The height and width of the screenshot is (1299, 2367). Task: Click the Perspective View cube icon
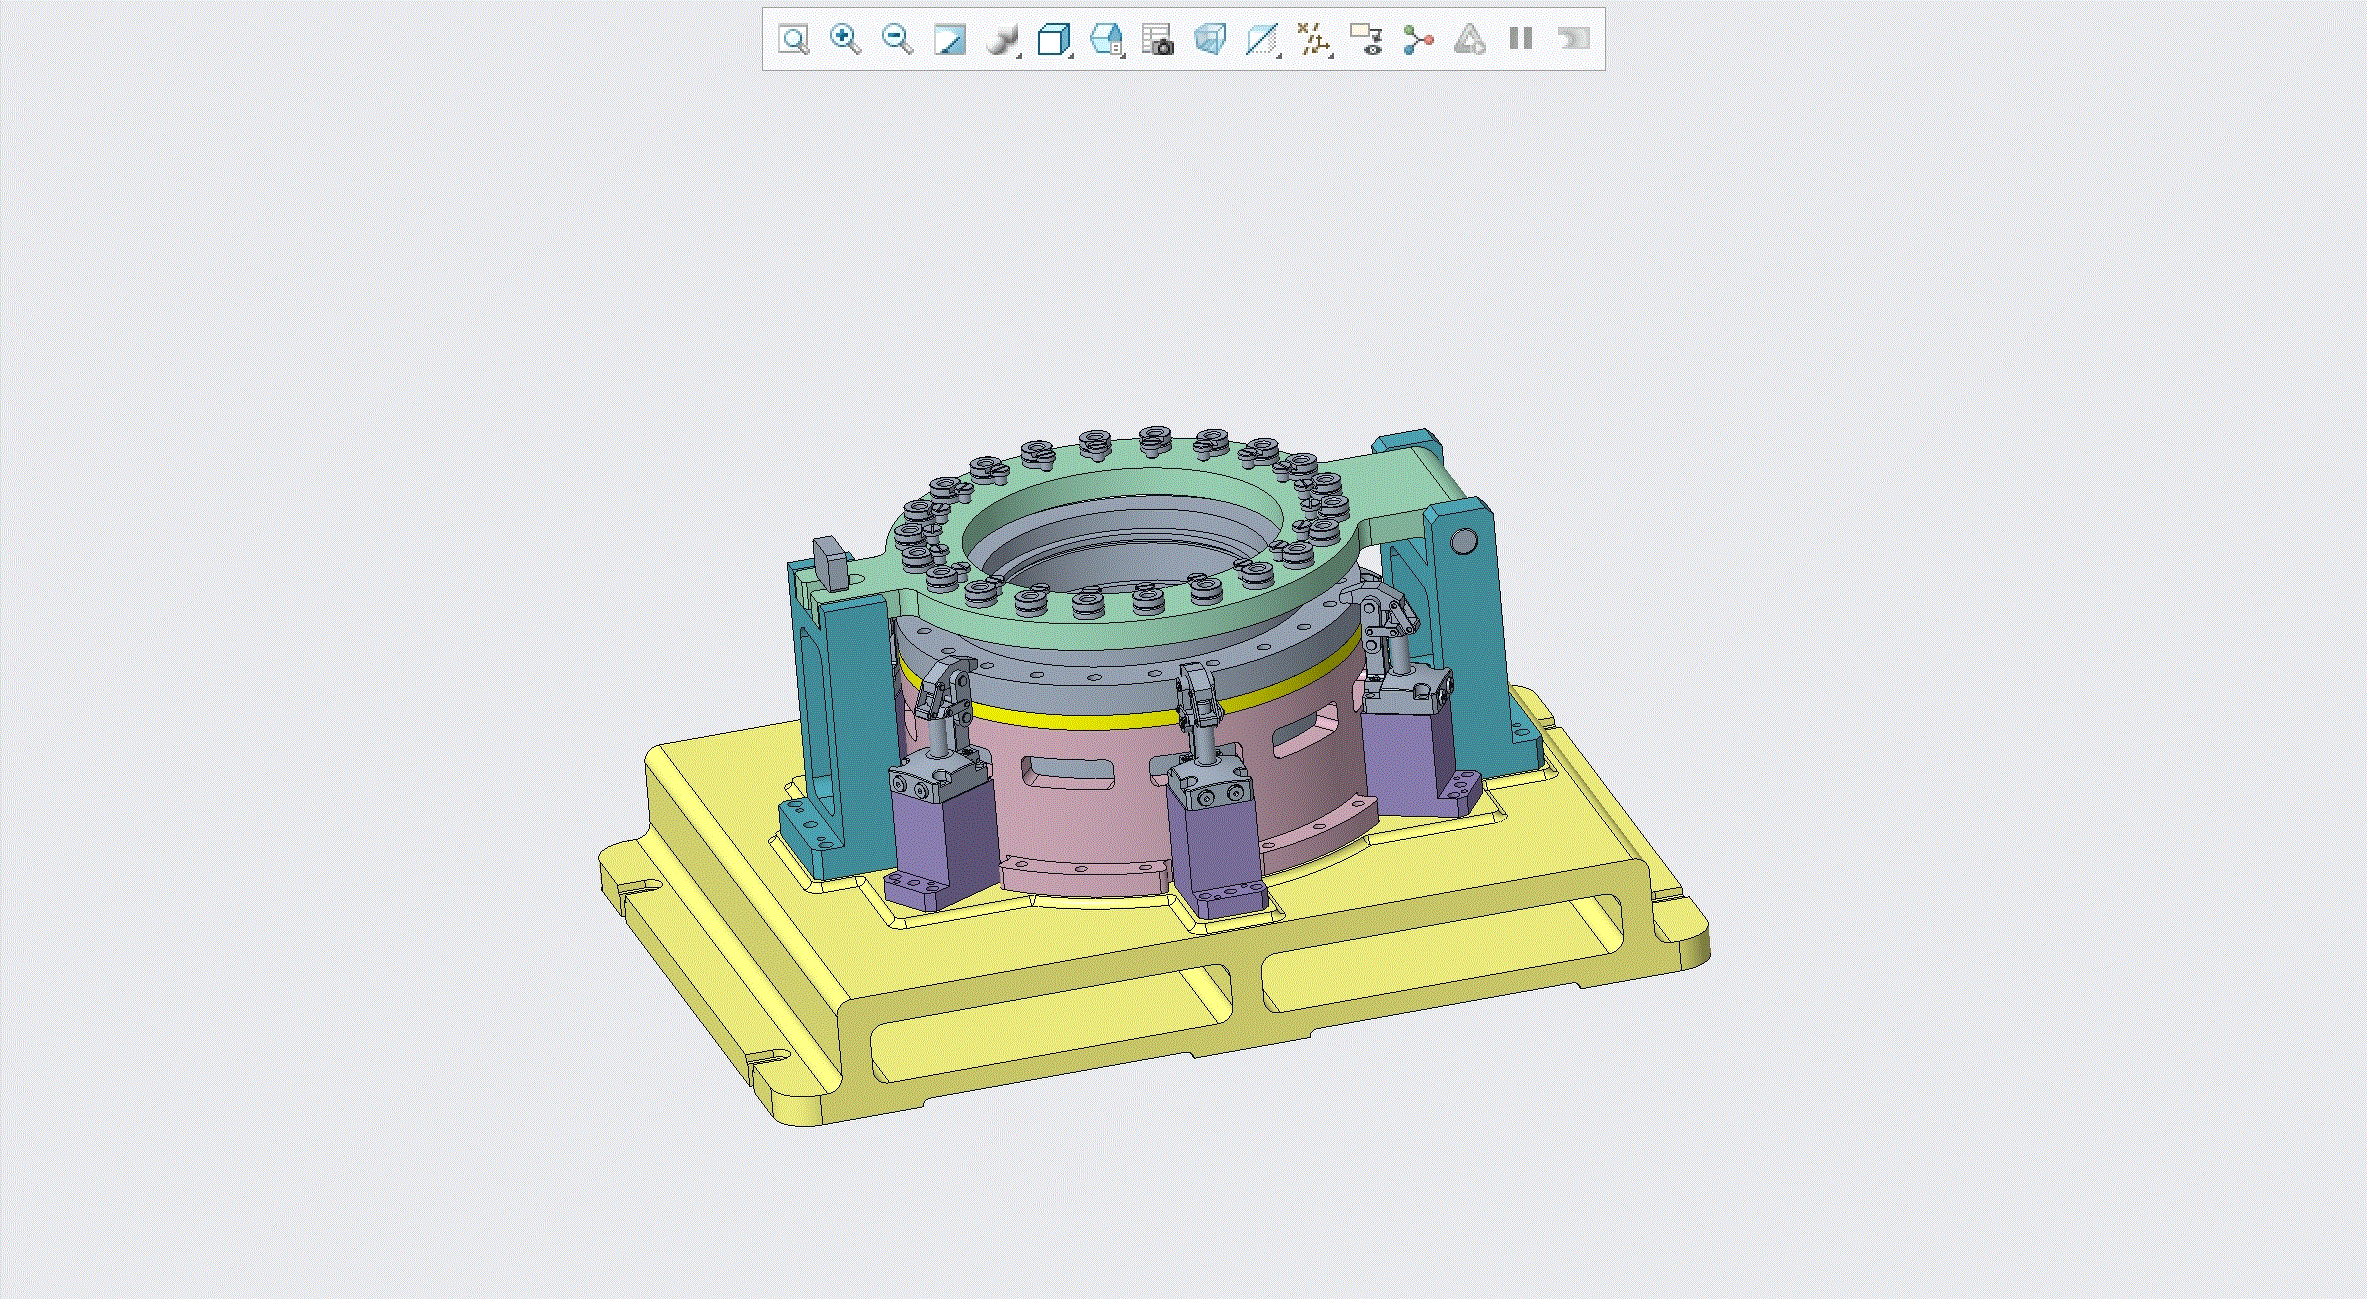click(1209, 40)
